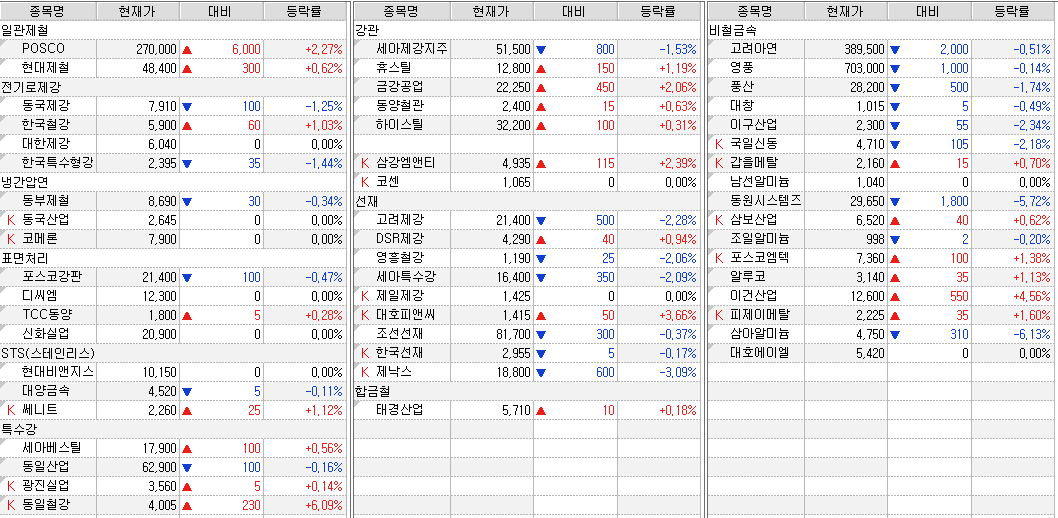Click the K marker beside 동국산업

click(x=11, y=220)
